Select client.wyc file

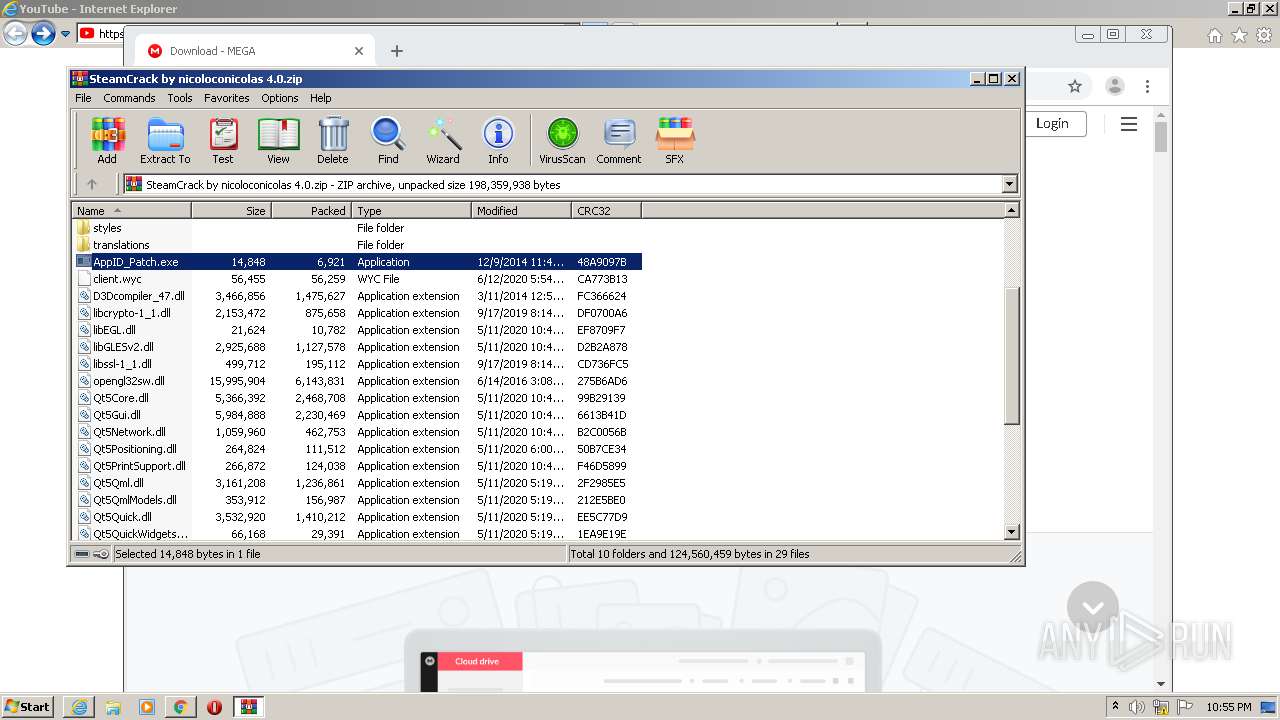[x=358, y=279]
